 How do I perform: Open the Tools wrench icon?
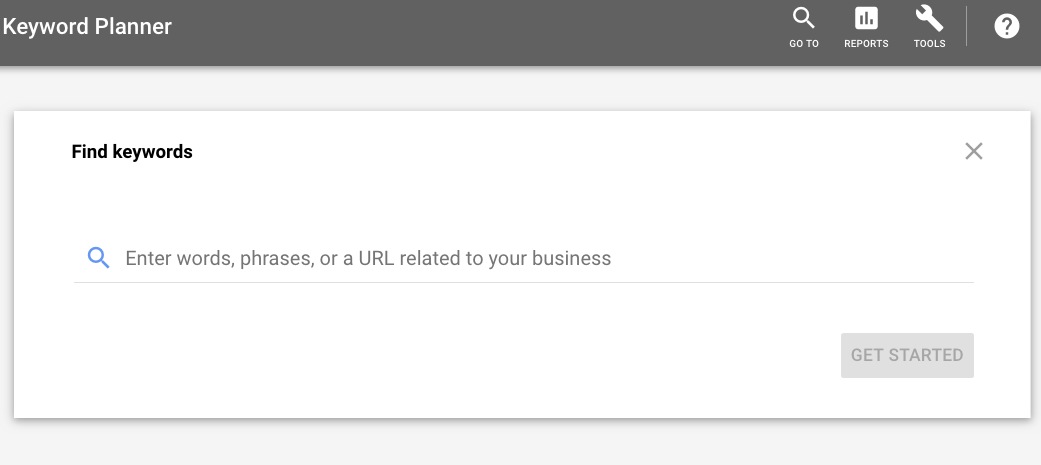(929, 19)
